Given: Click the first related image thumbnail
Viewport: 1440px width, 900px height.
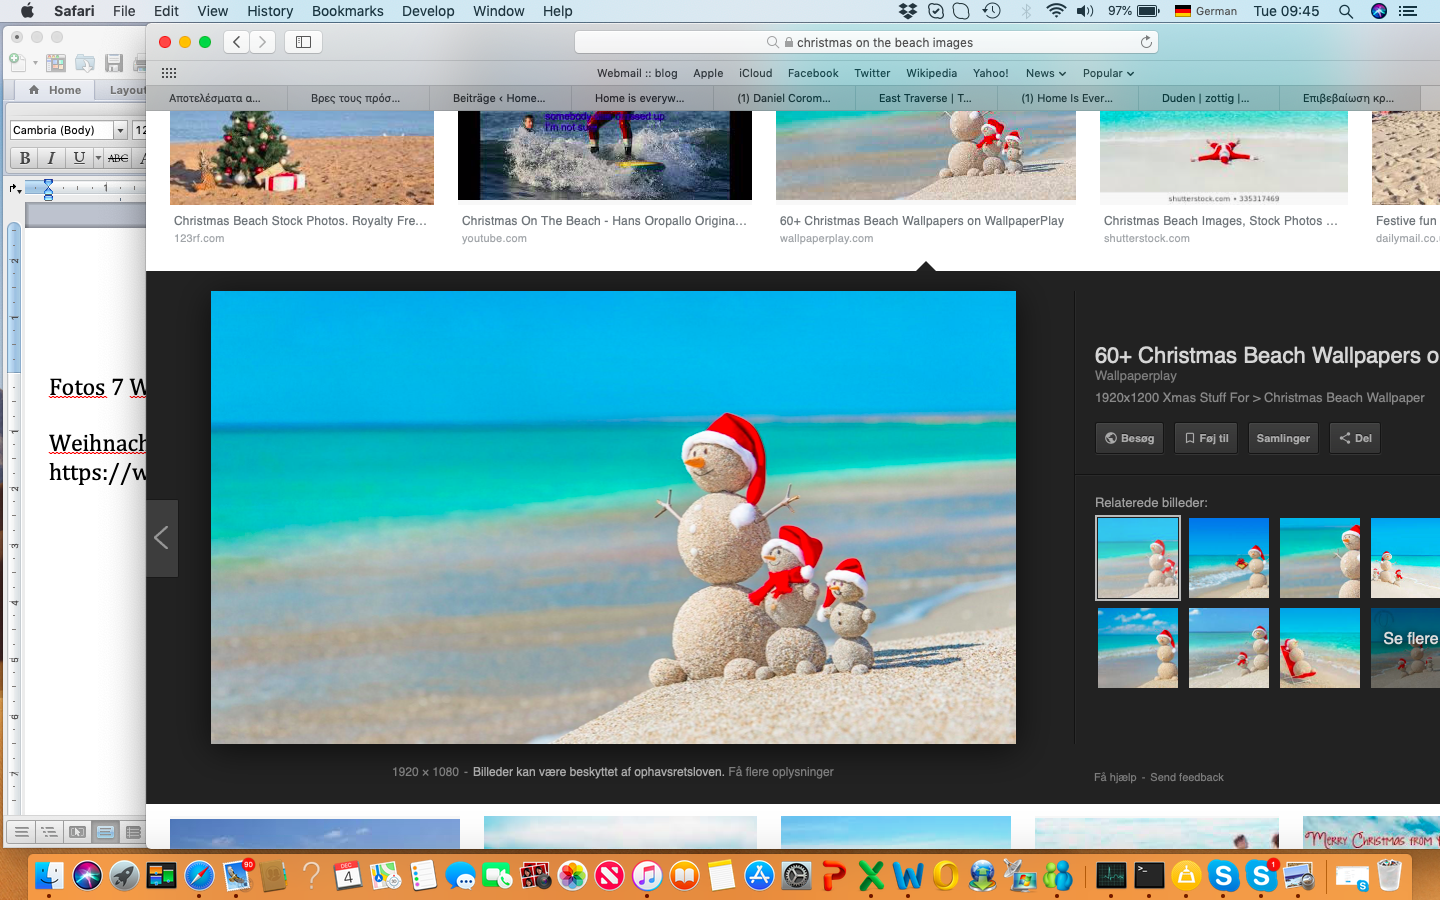Looking at the screenshot, I should click(x=1138, y=558).
